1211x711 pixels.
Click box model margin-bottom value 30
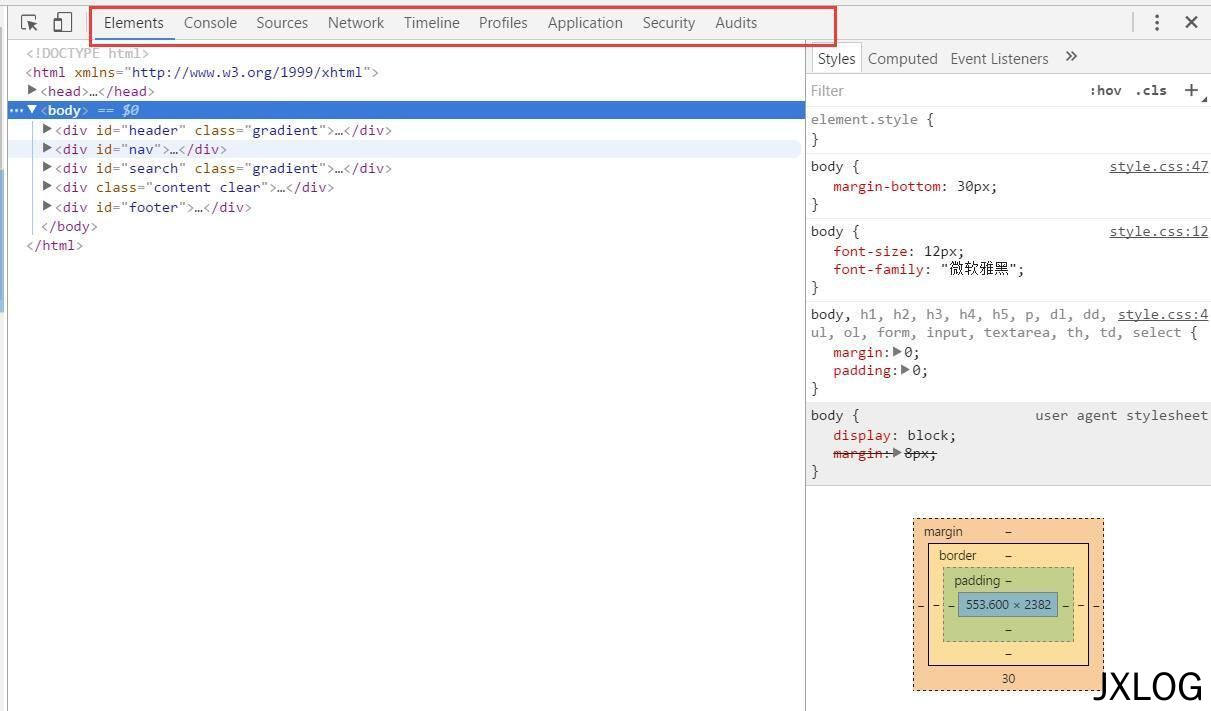(1008, 679)
